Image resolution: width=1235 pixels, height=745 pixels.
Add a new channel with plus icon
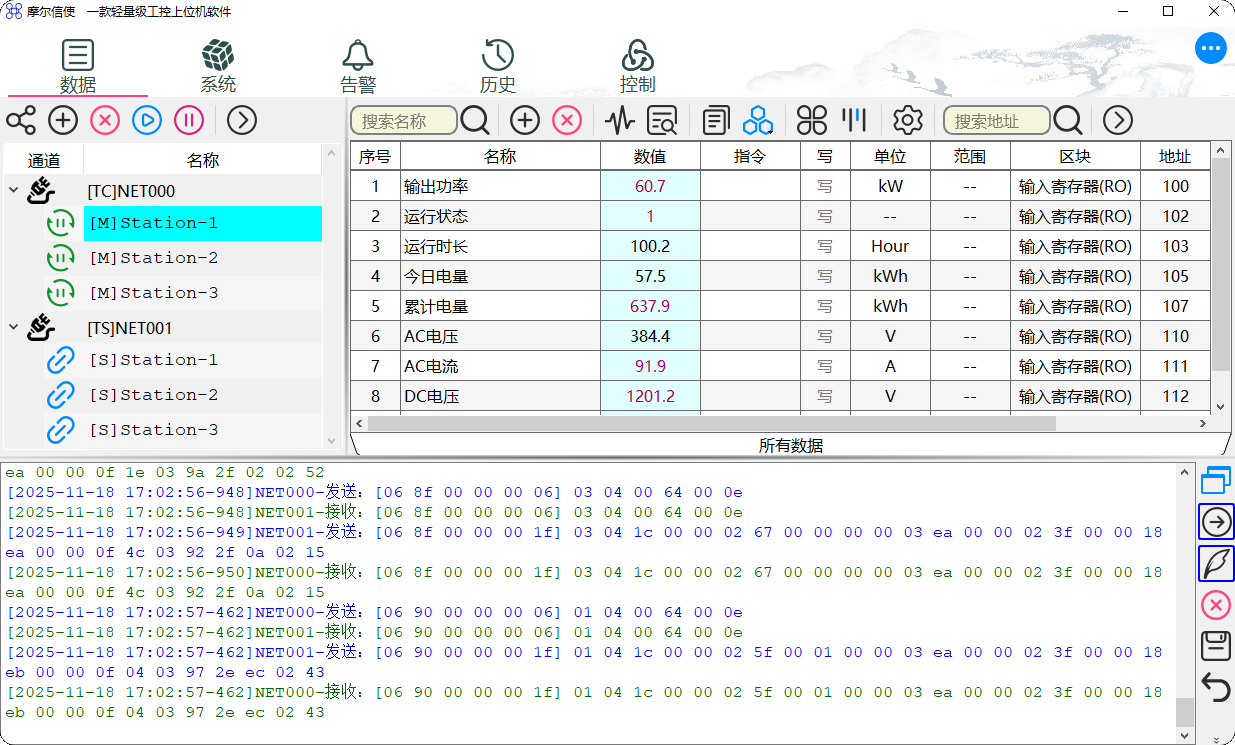63,121
